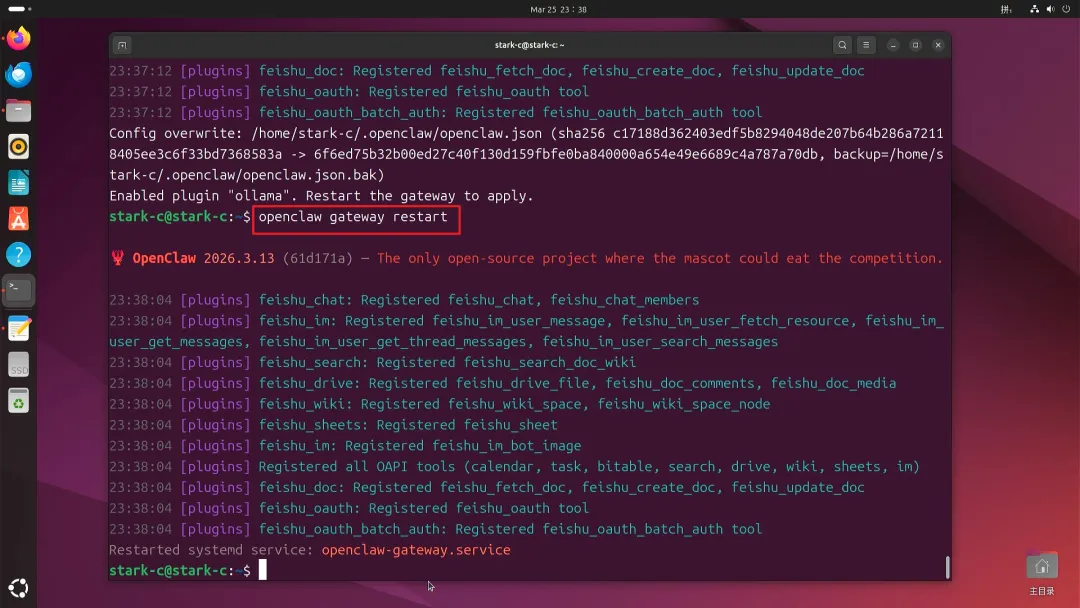1080x608 pixels.
Task: Click 'Registered all OAPI tools' text
Action: coord(357,467)
